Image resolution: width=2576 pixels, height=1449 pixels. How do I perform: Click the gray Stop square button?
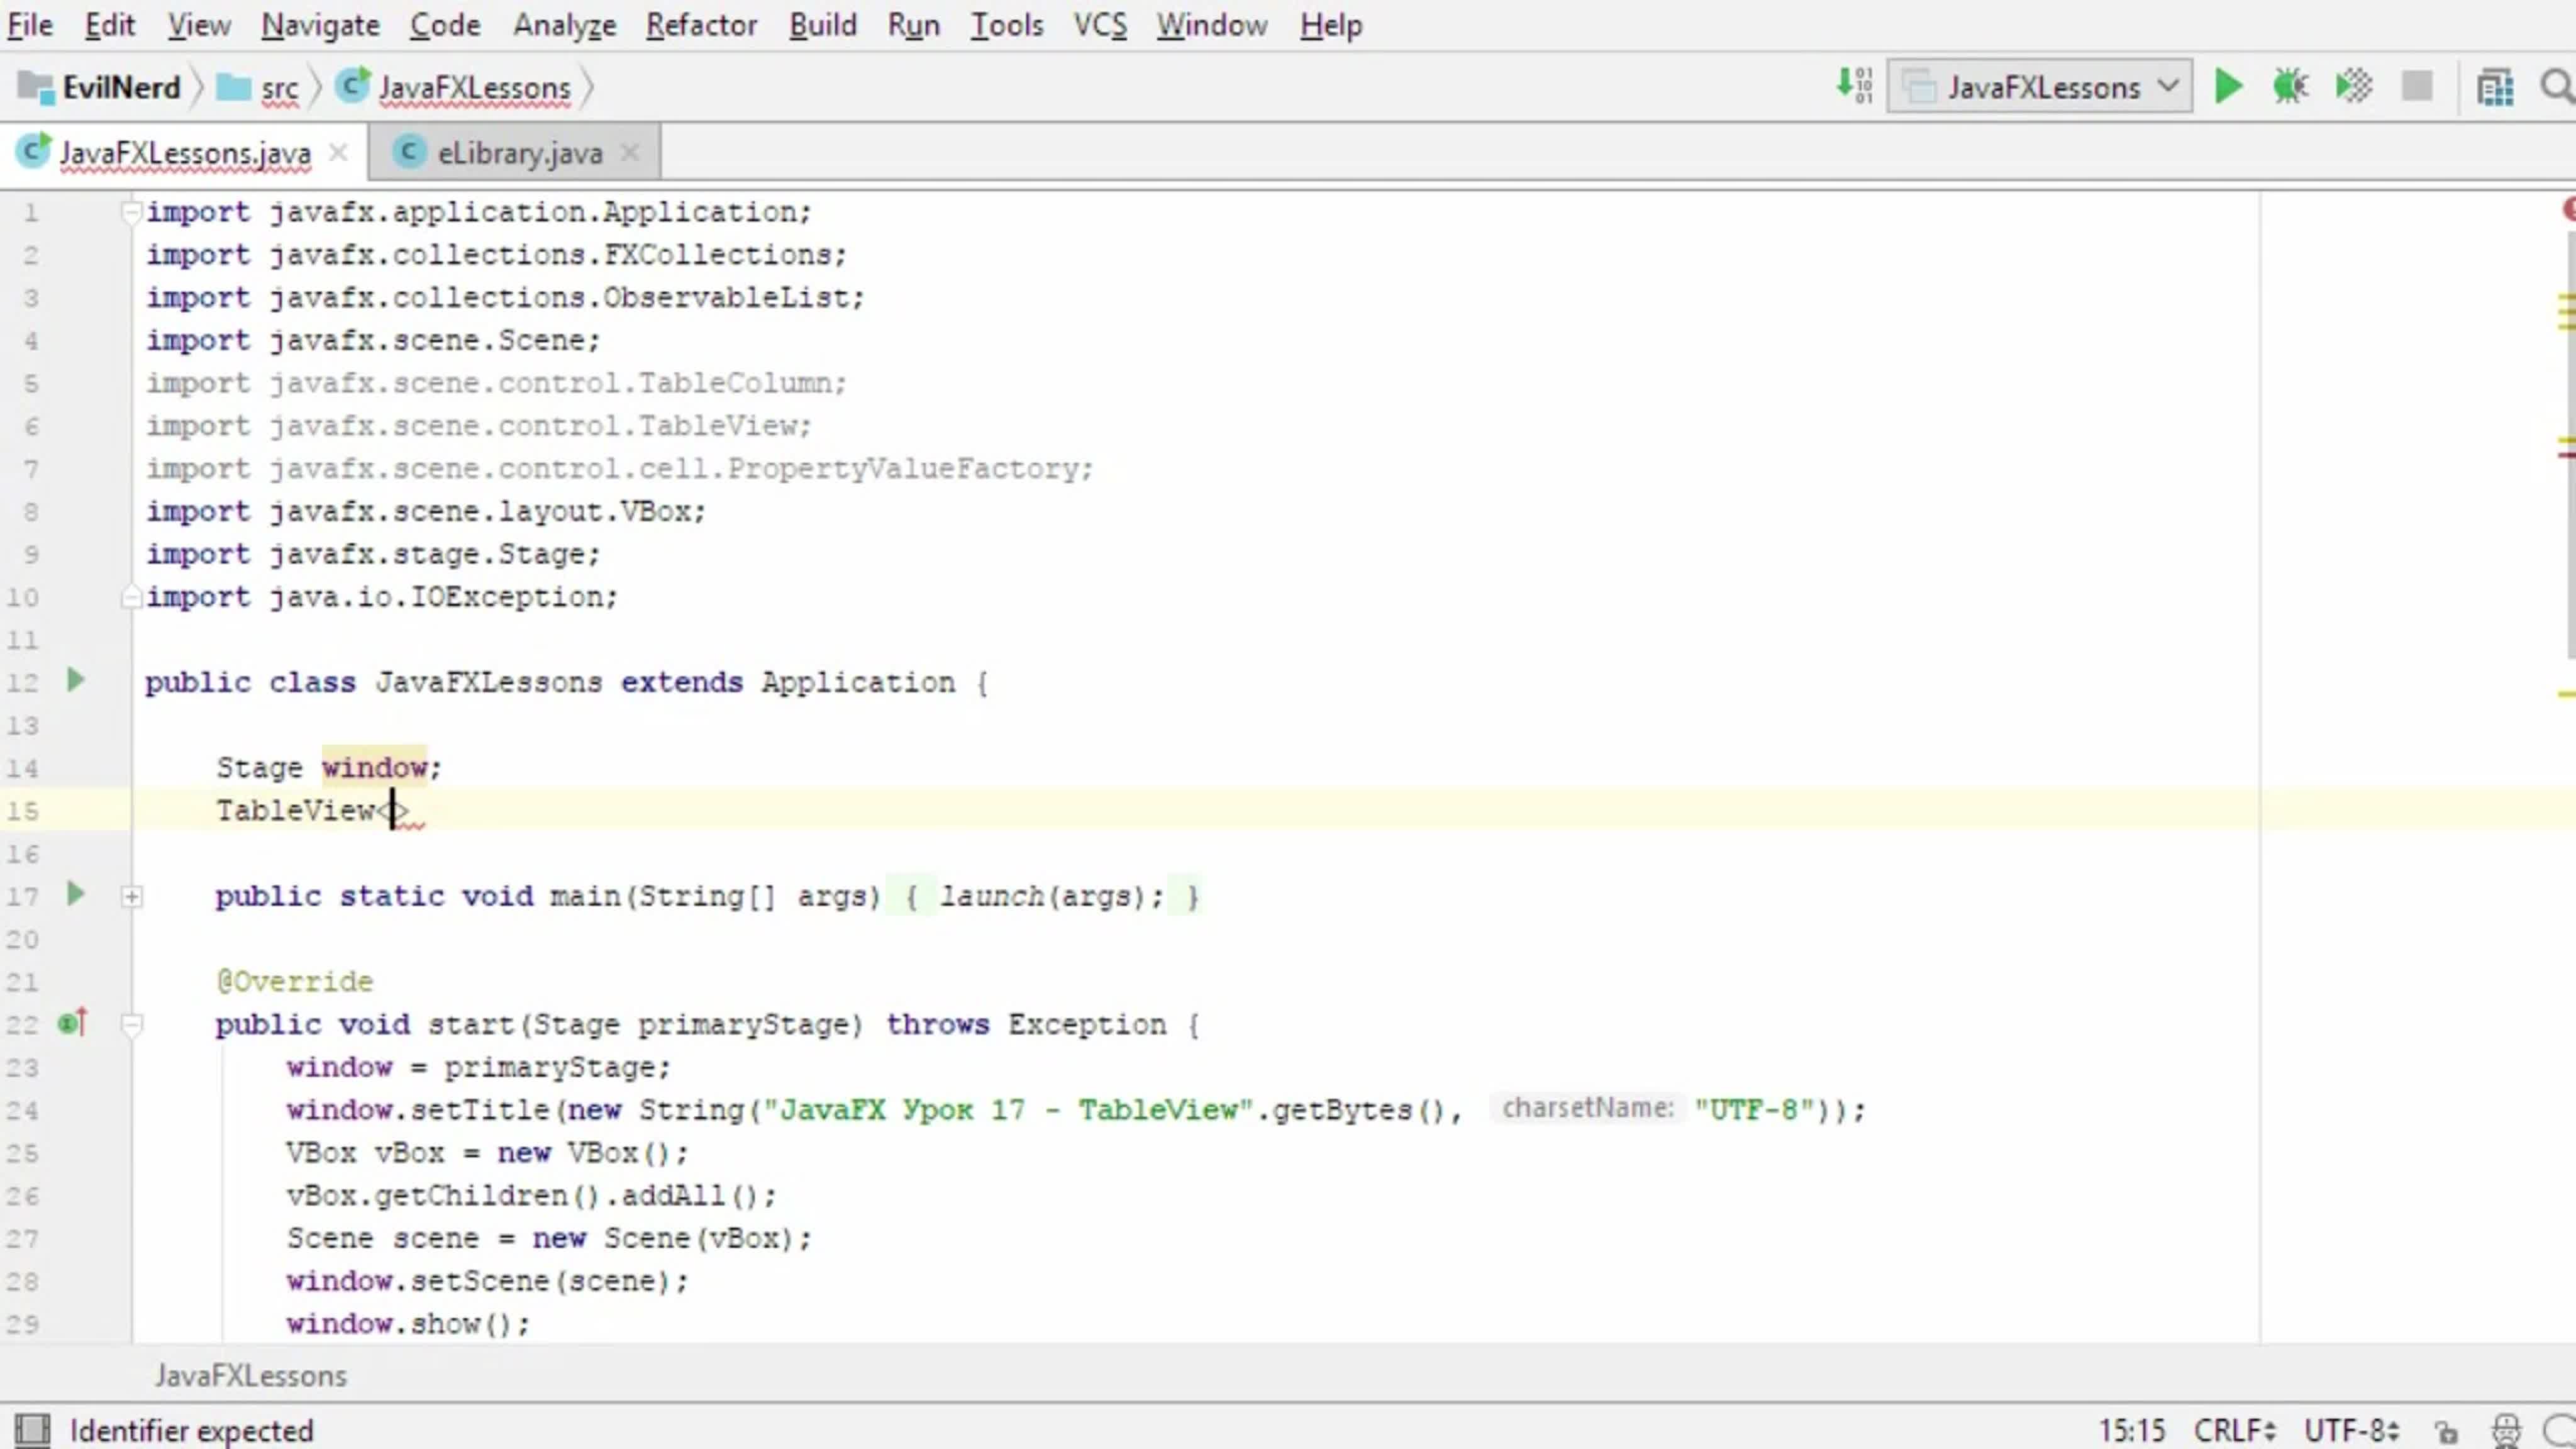coord(2416,87)
